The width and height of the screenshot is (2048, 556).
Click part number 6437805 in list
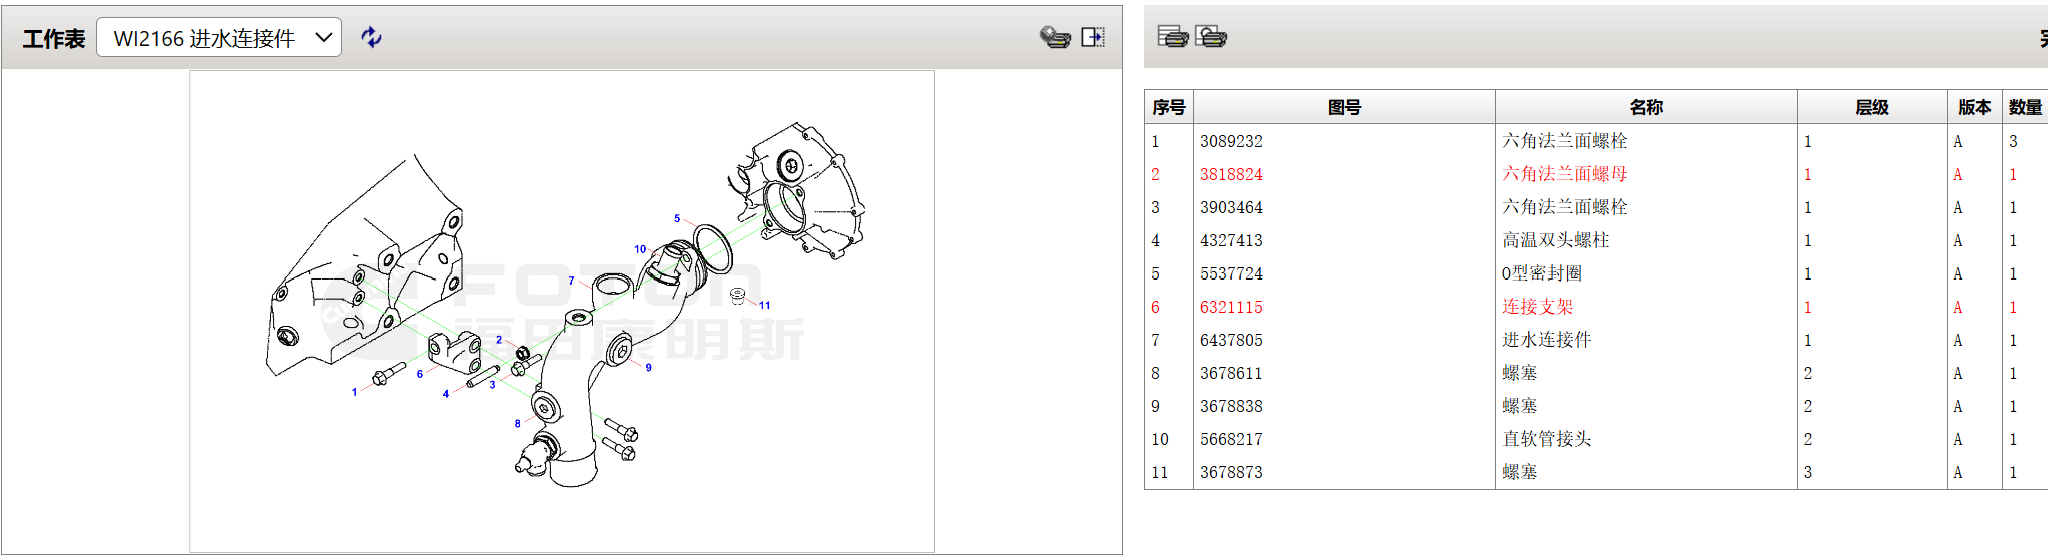click(x=1231, y=340)
